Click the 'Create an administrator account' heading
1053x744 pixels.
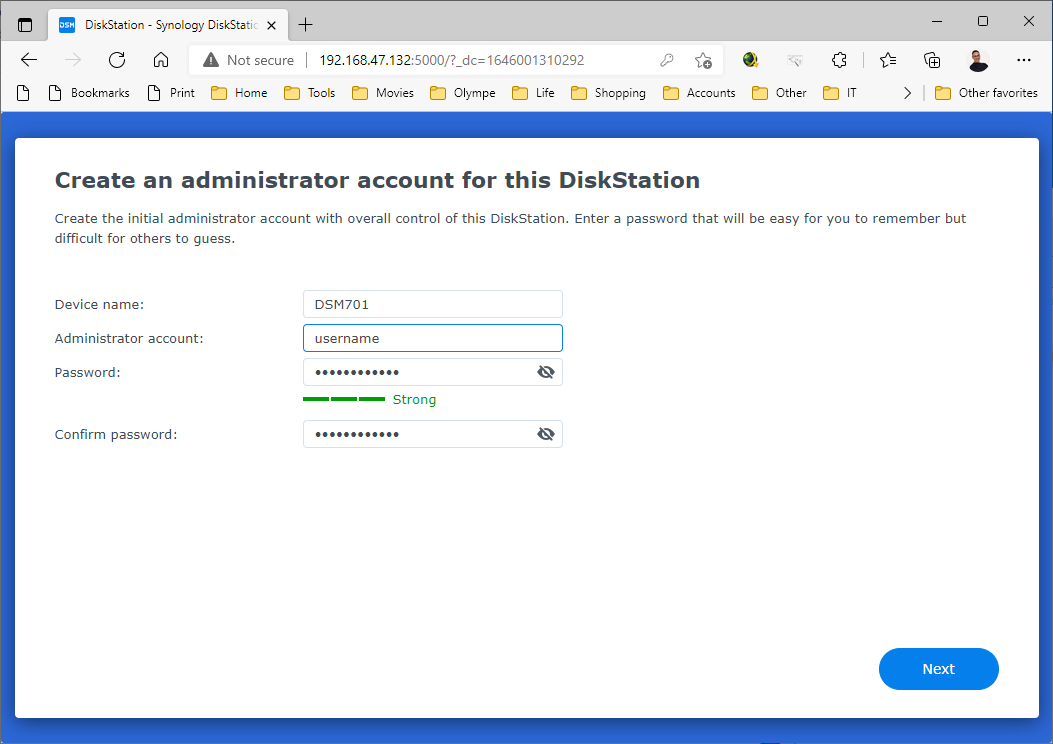click(x=377, y=180)
